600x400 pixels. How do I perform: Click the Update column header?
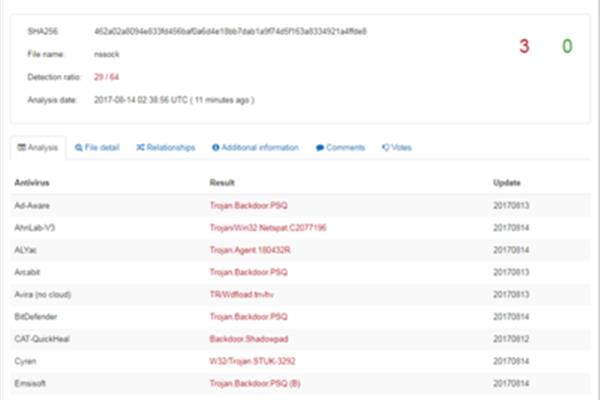click(507, 183)
